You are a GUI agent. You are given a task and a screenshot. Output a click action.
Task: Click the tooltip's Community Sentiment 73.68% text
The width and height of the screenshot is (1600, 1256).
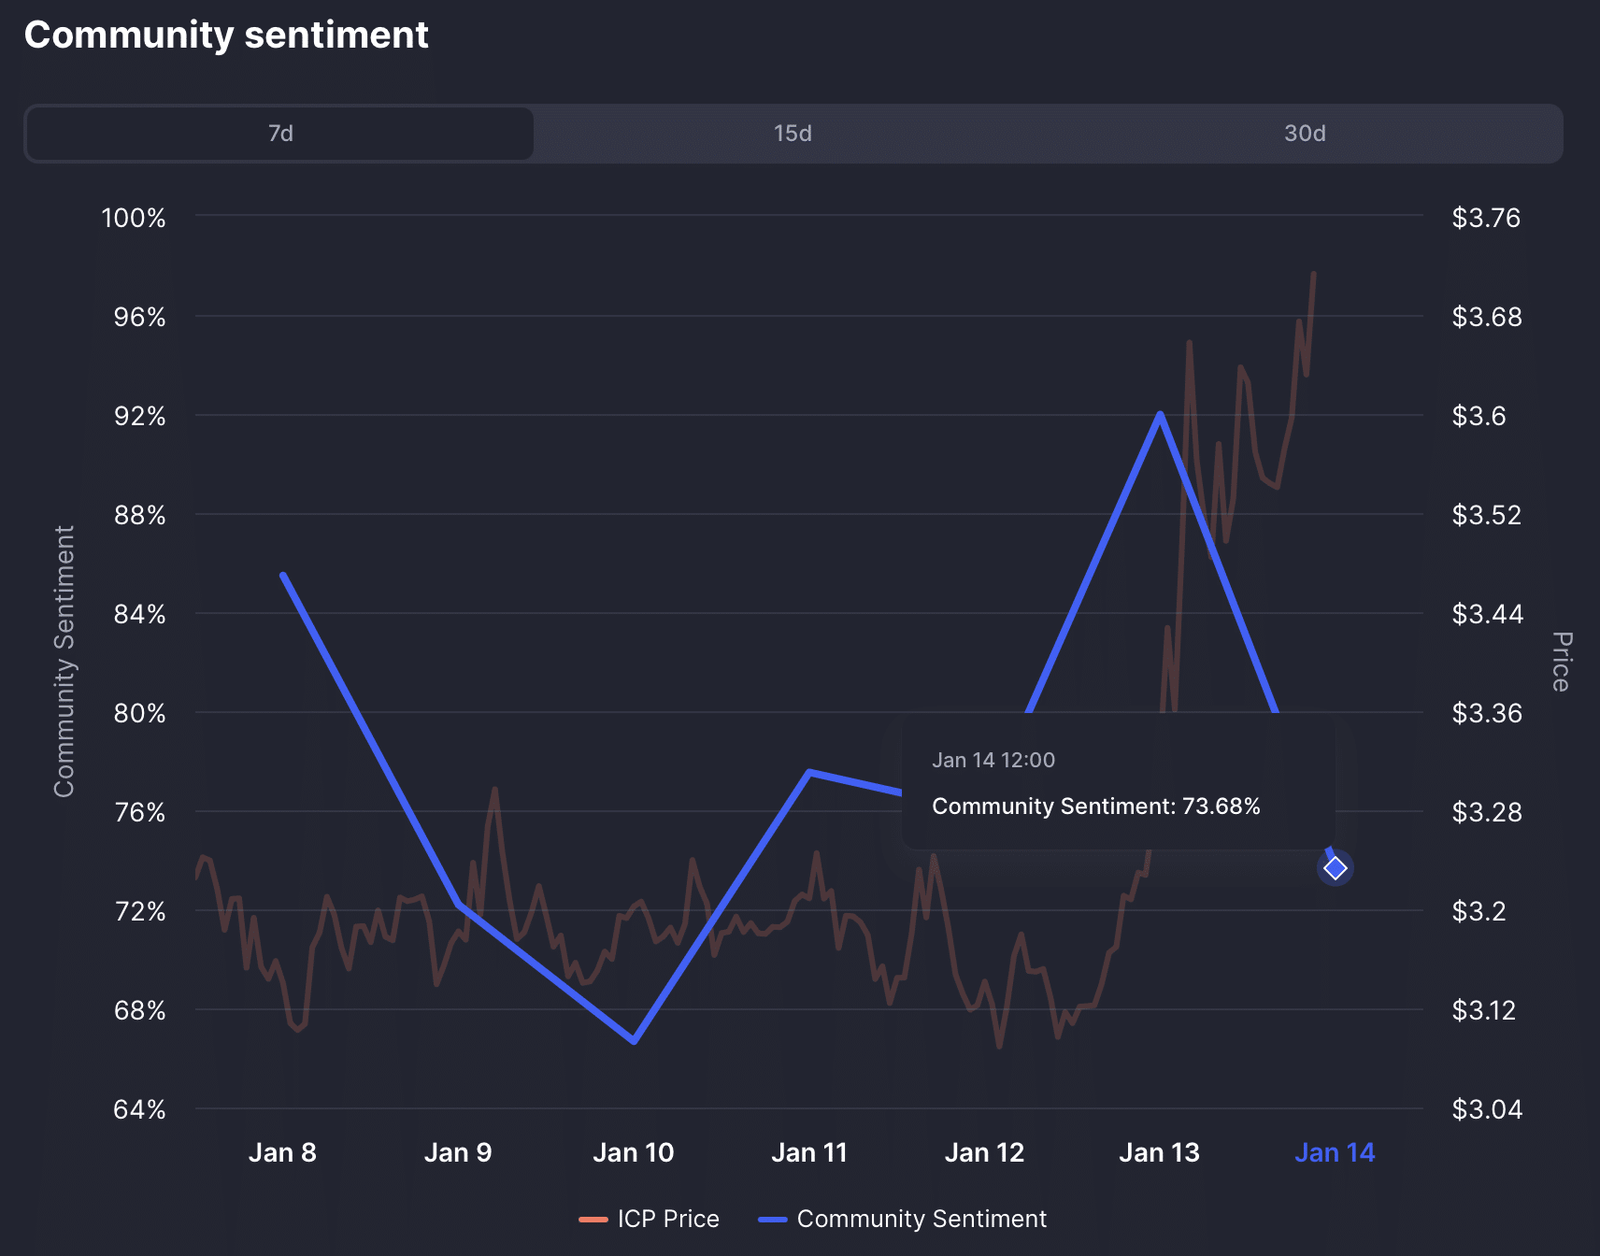[x=1095, y=807]
